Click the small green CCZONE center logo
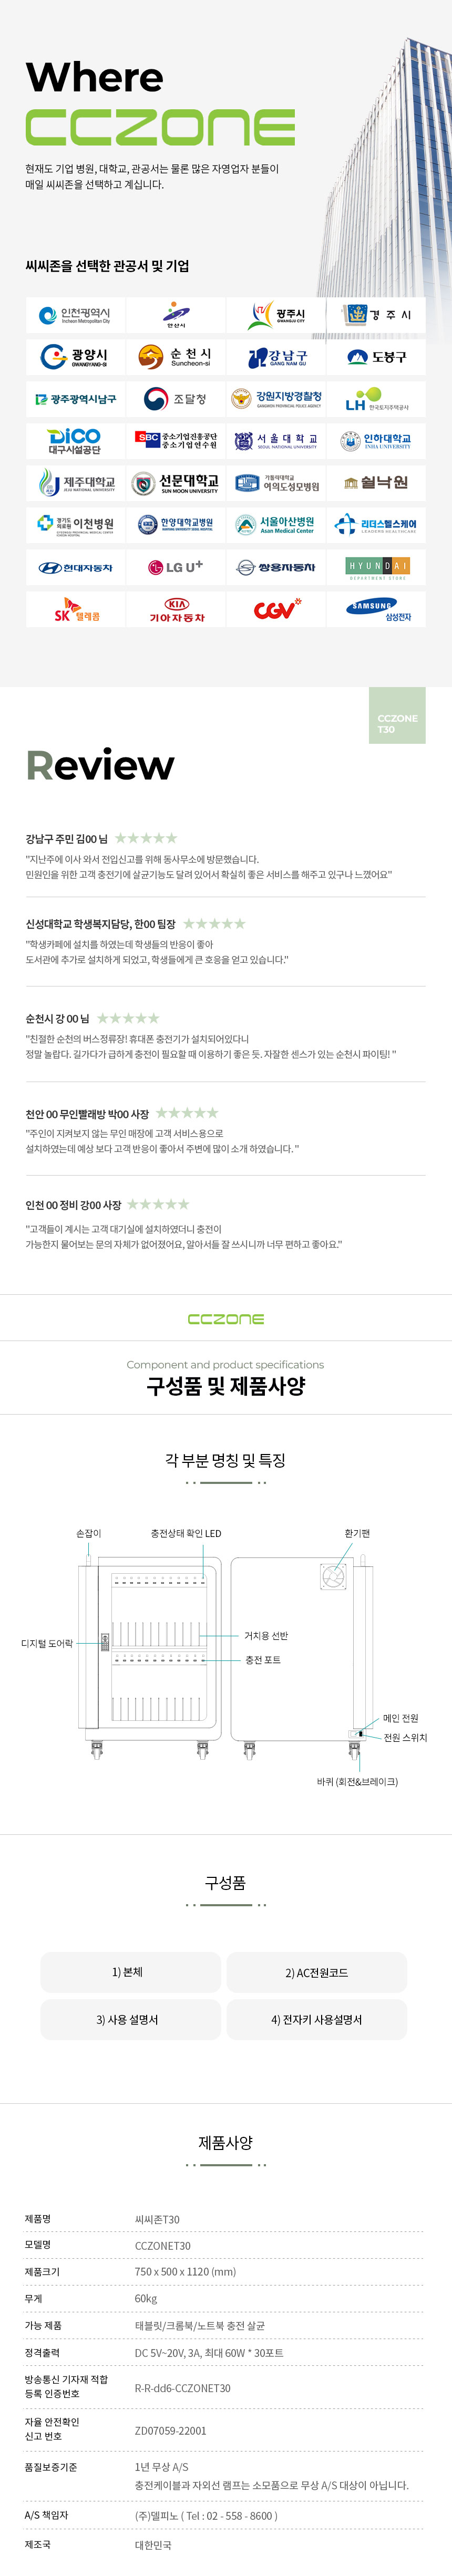The width and height of the screenshot is (452, 2576). 226,1319
